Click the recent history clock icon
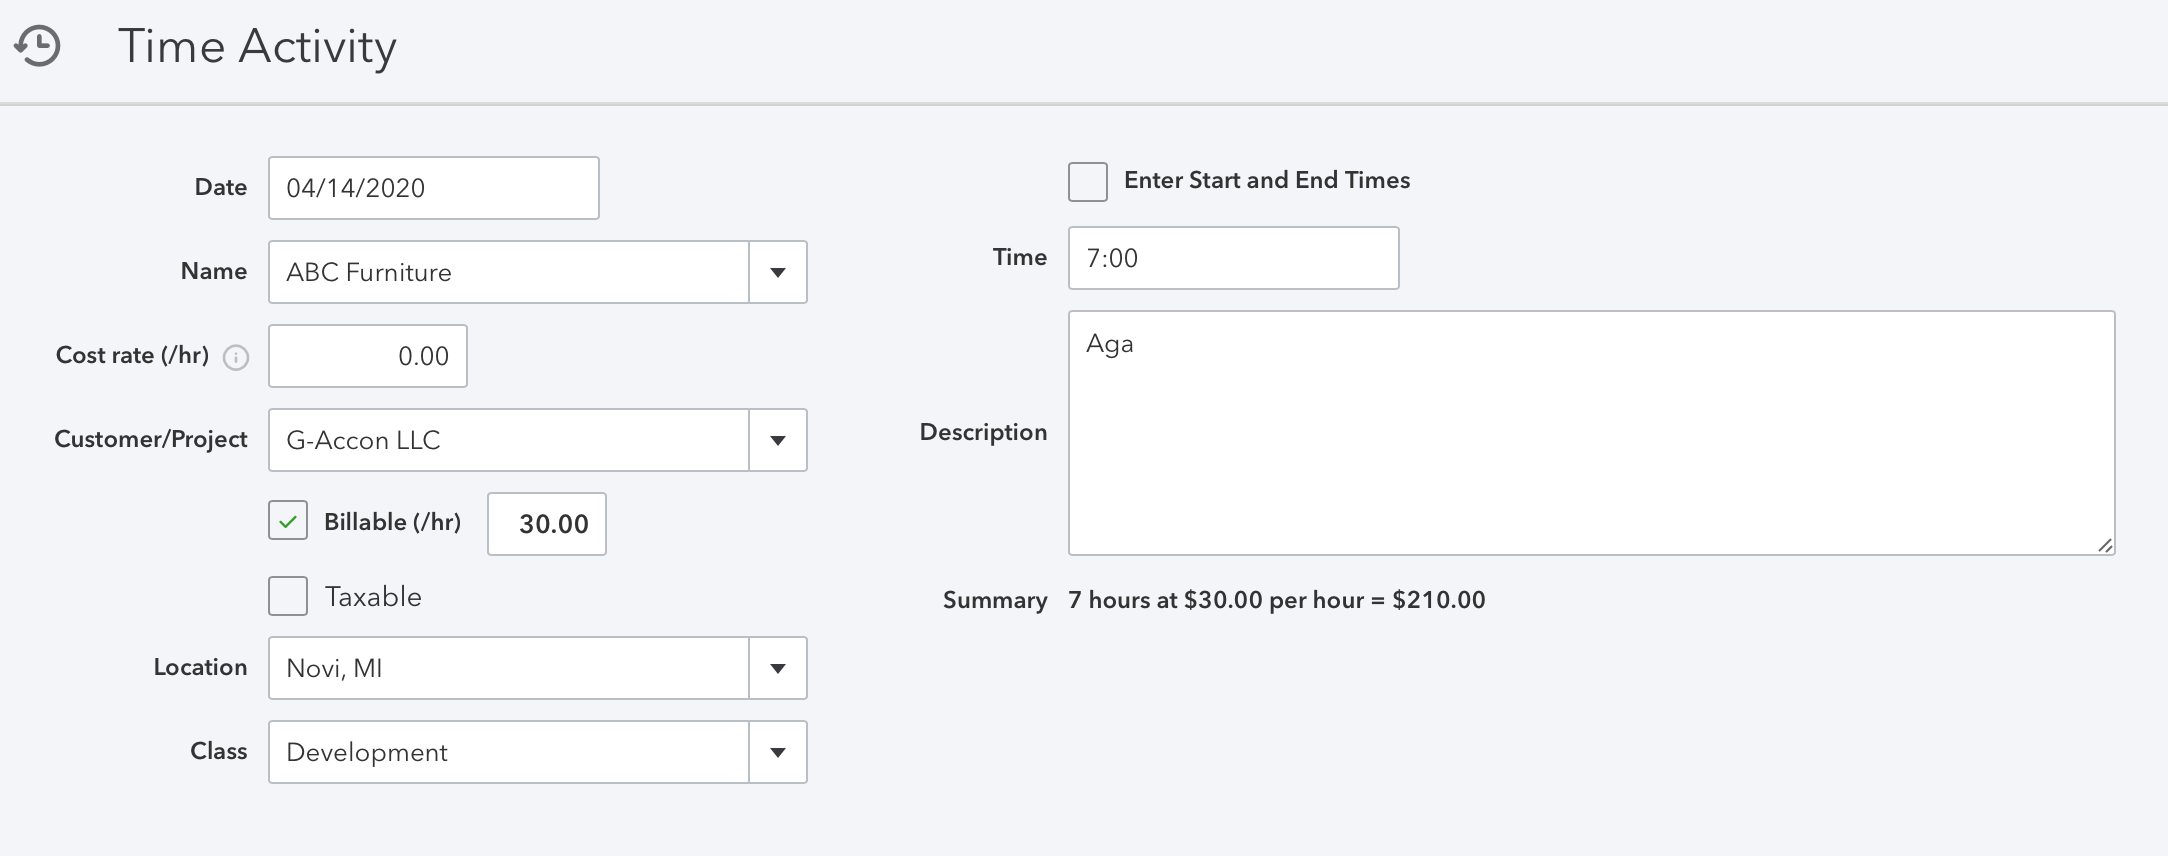The image size is (2168, 856). pos(38,46)
